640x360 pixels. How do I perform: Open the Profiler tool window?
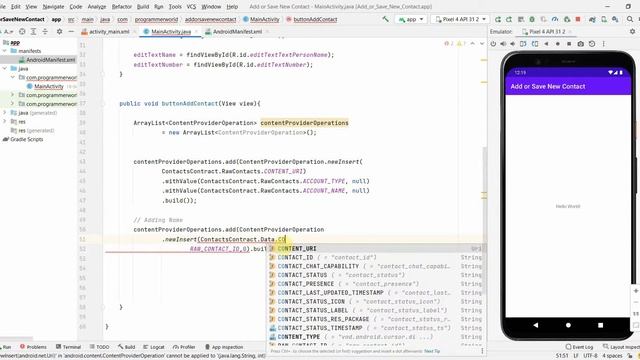tap(184, 347)
